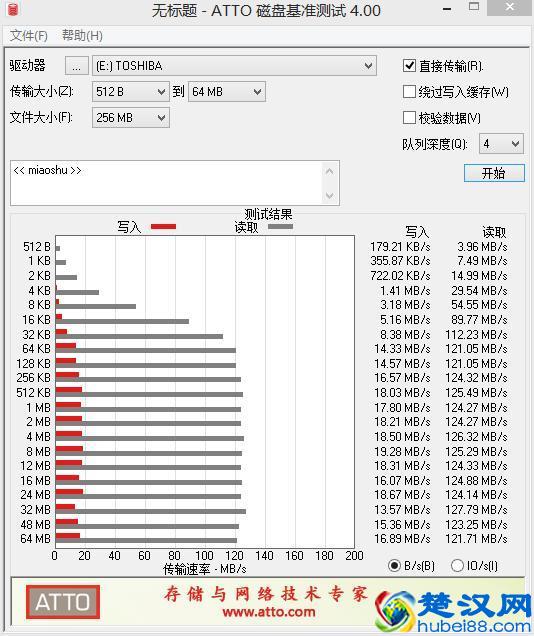This screenshot has height=636, width=534.
Task: Click the 126.32 MB/s read value
Action: (x=476, y=436)
